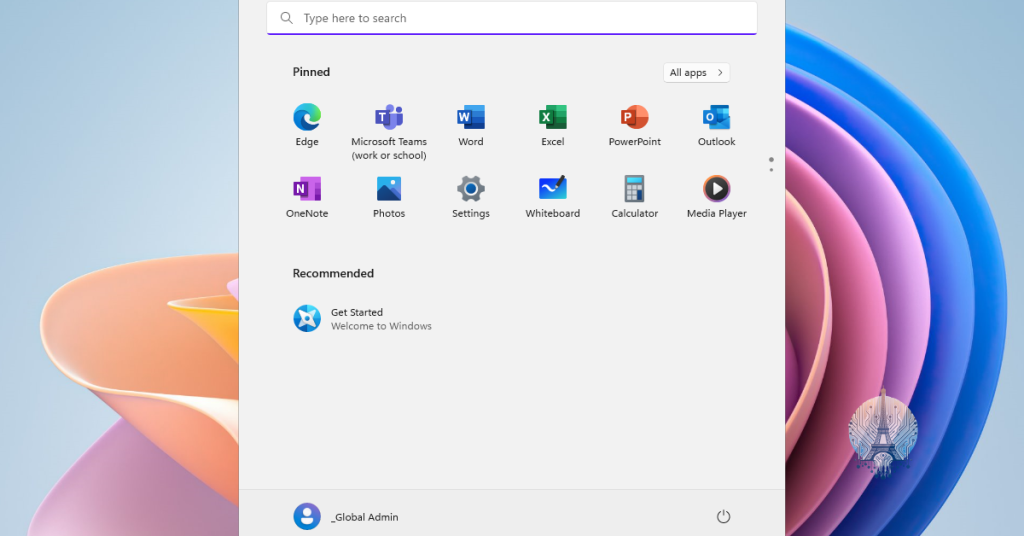Click the _Global Admin account name
Screen dimensions: 1024x536
364,517
